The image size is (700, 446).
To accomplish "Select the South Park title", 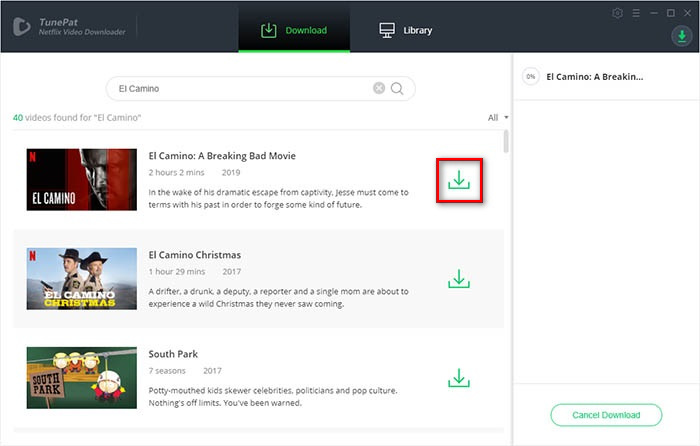I will [173, 354].
